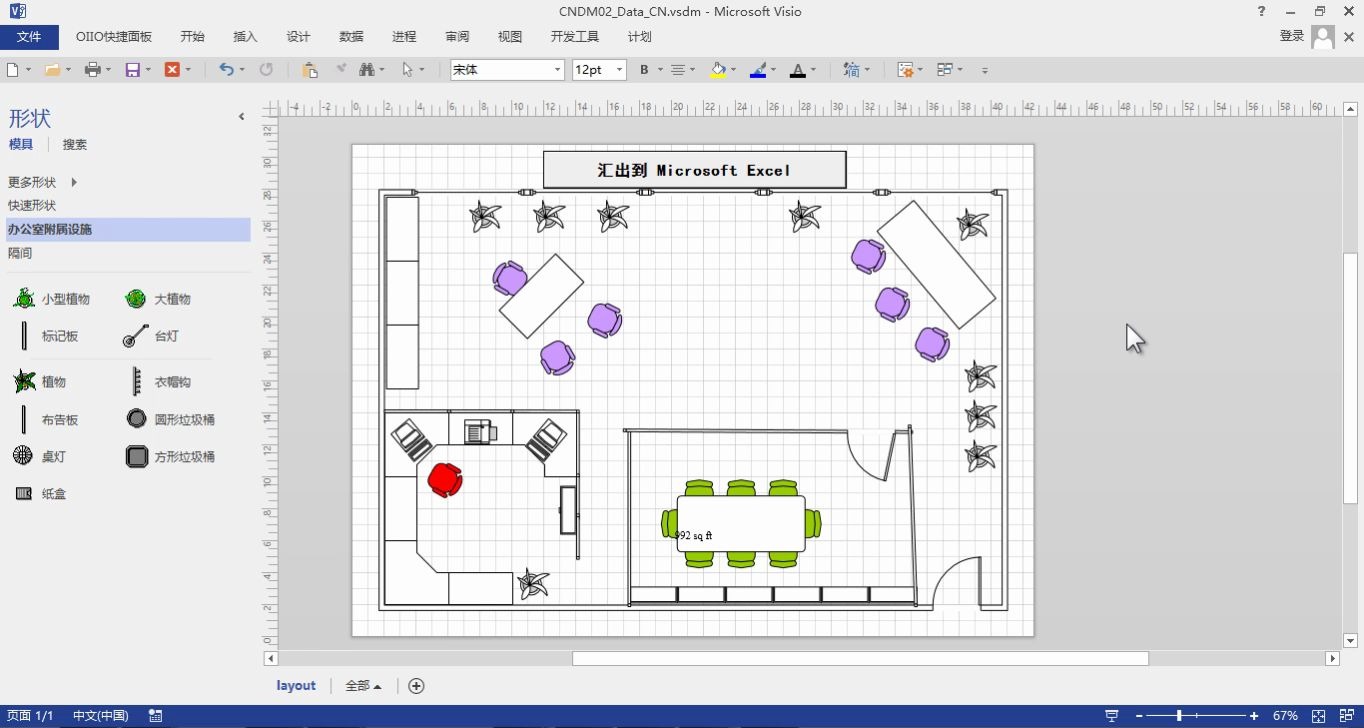Click the Undo arrow icon
The width and height of the screenshot is (1364, 728).
226,70
